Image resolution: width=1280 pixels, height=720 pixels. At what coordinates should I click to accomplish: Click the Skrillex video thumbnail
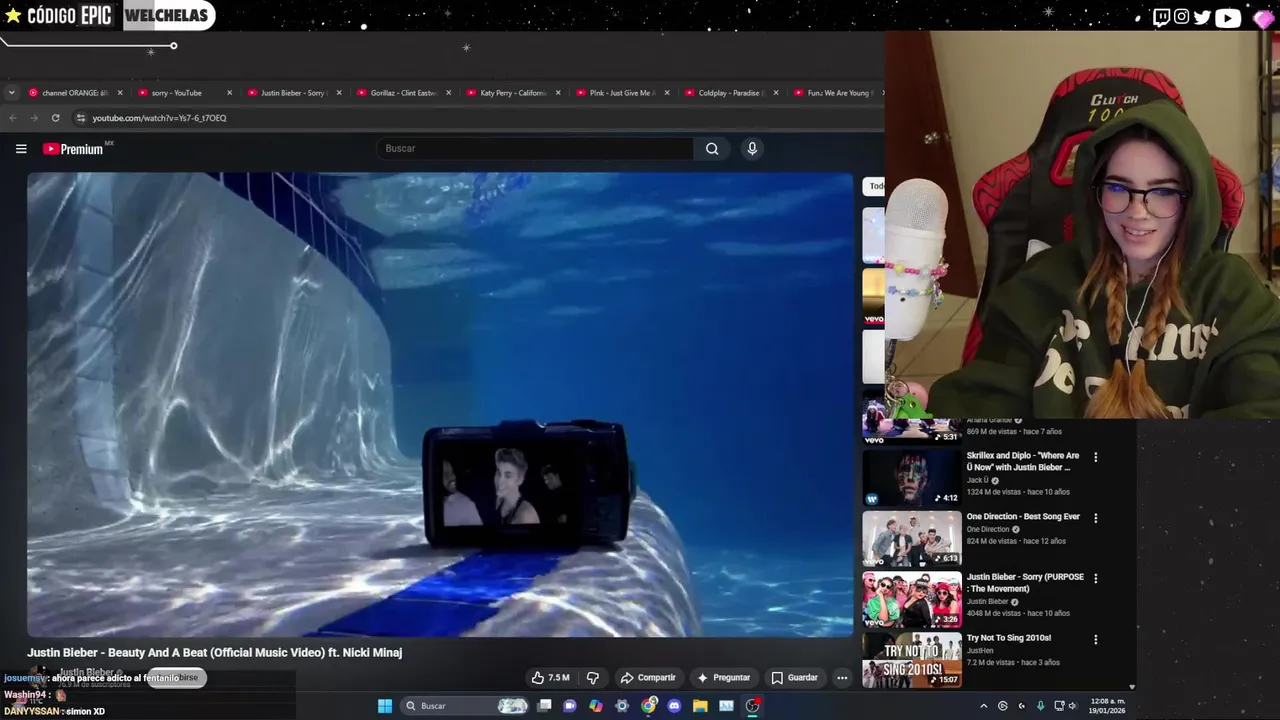(x=912, y=478)
